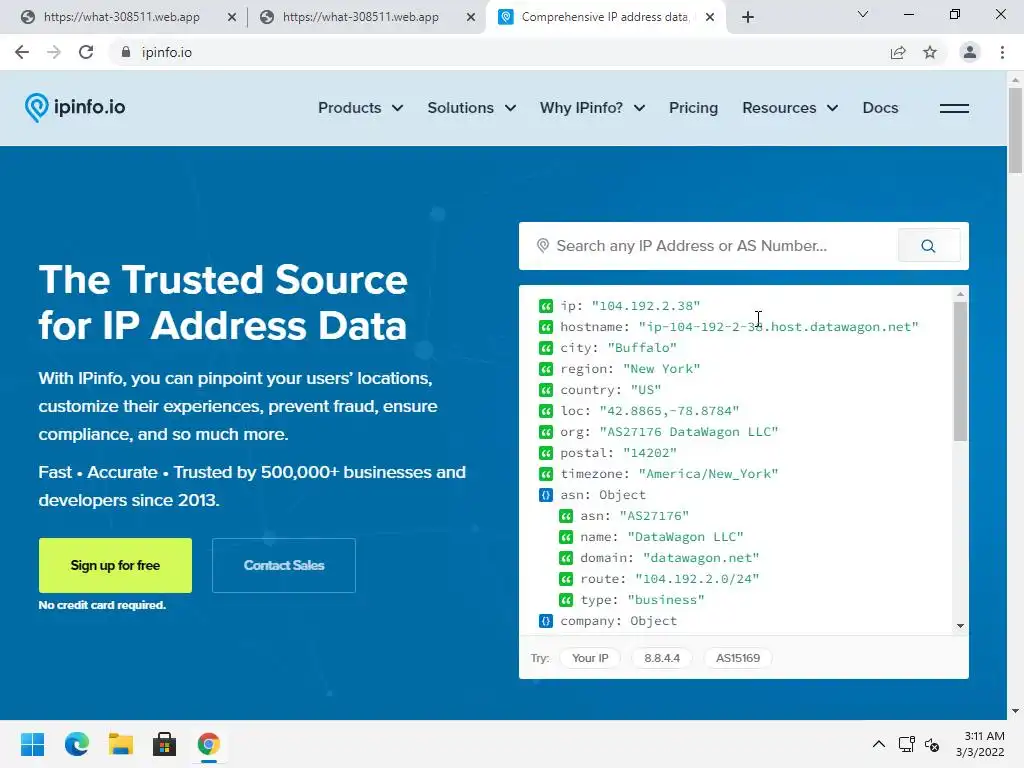Viewport: 1024px width, 768px height.
Task: Switch to second what-308511.web.app tab
Action: pos(360,17)
